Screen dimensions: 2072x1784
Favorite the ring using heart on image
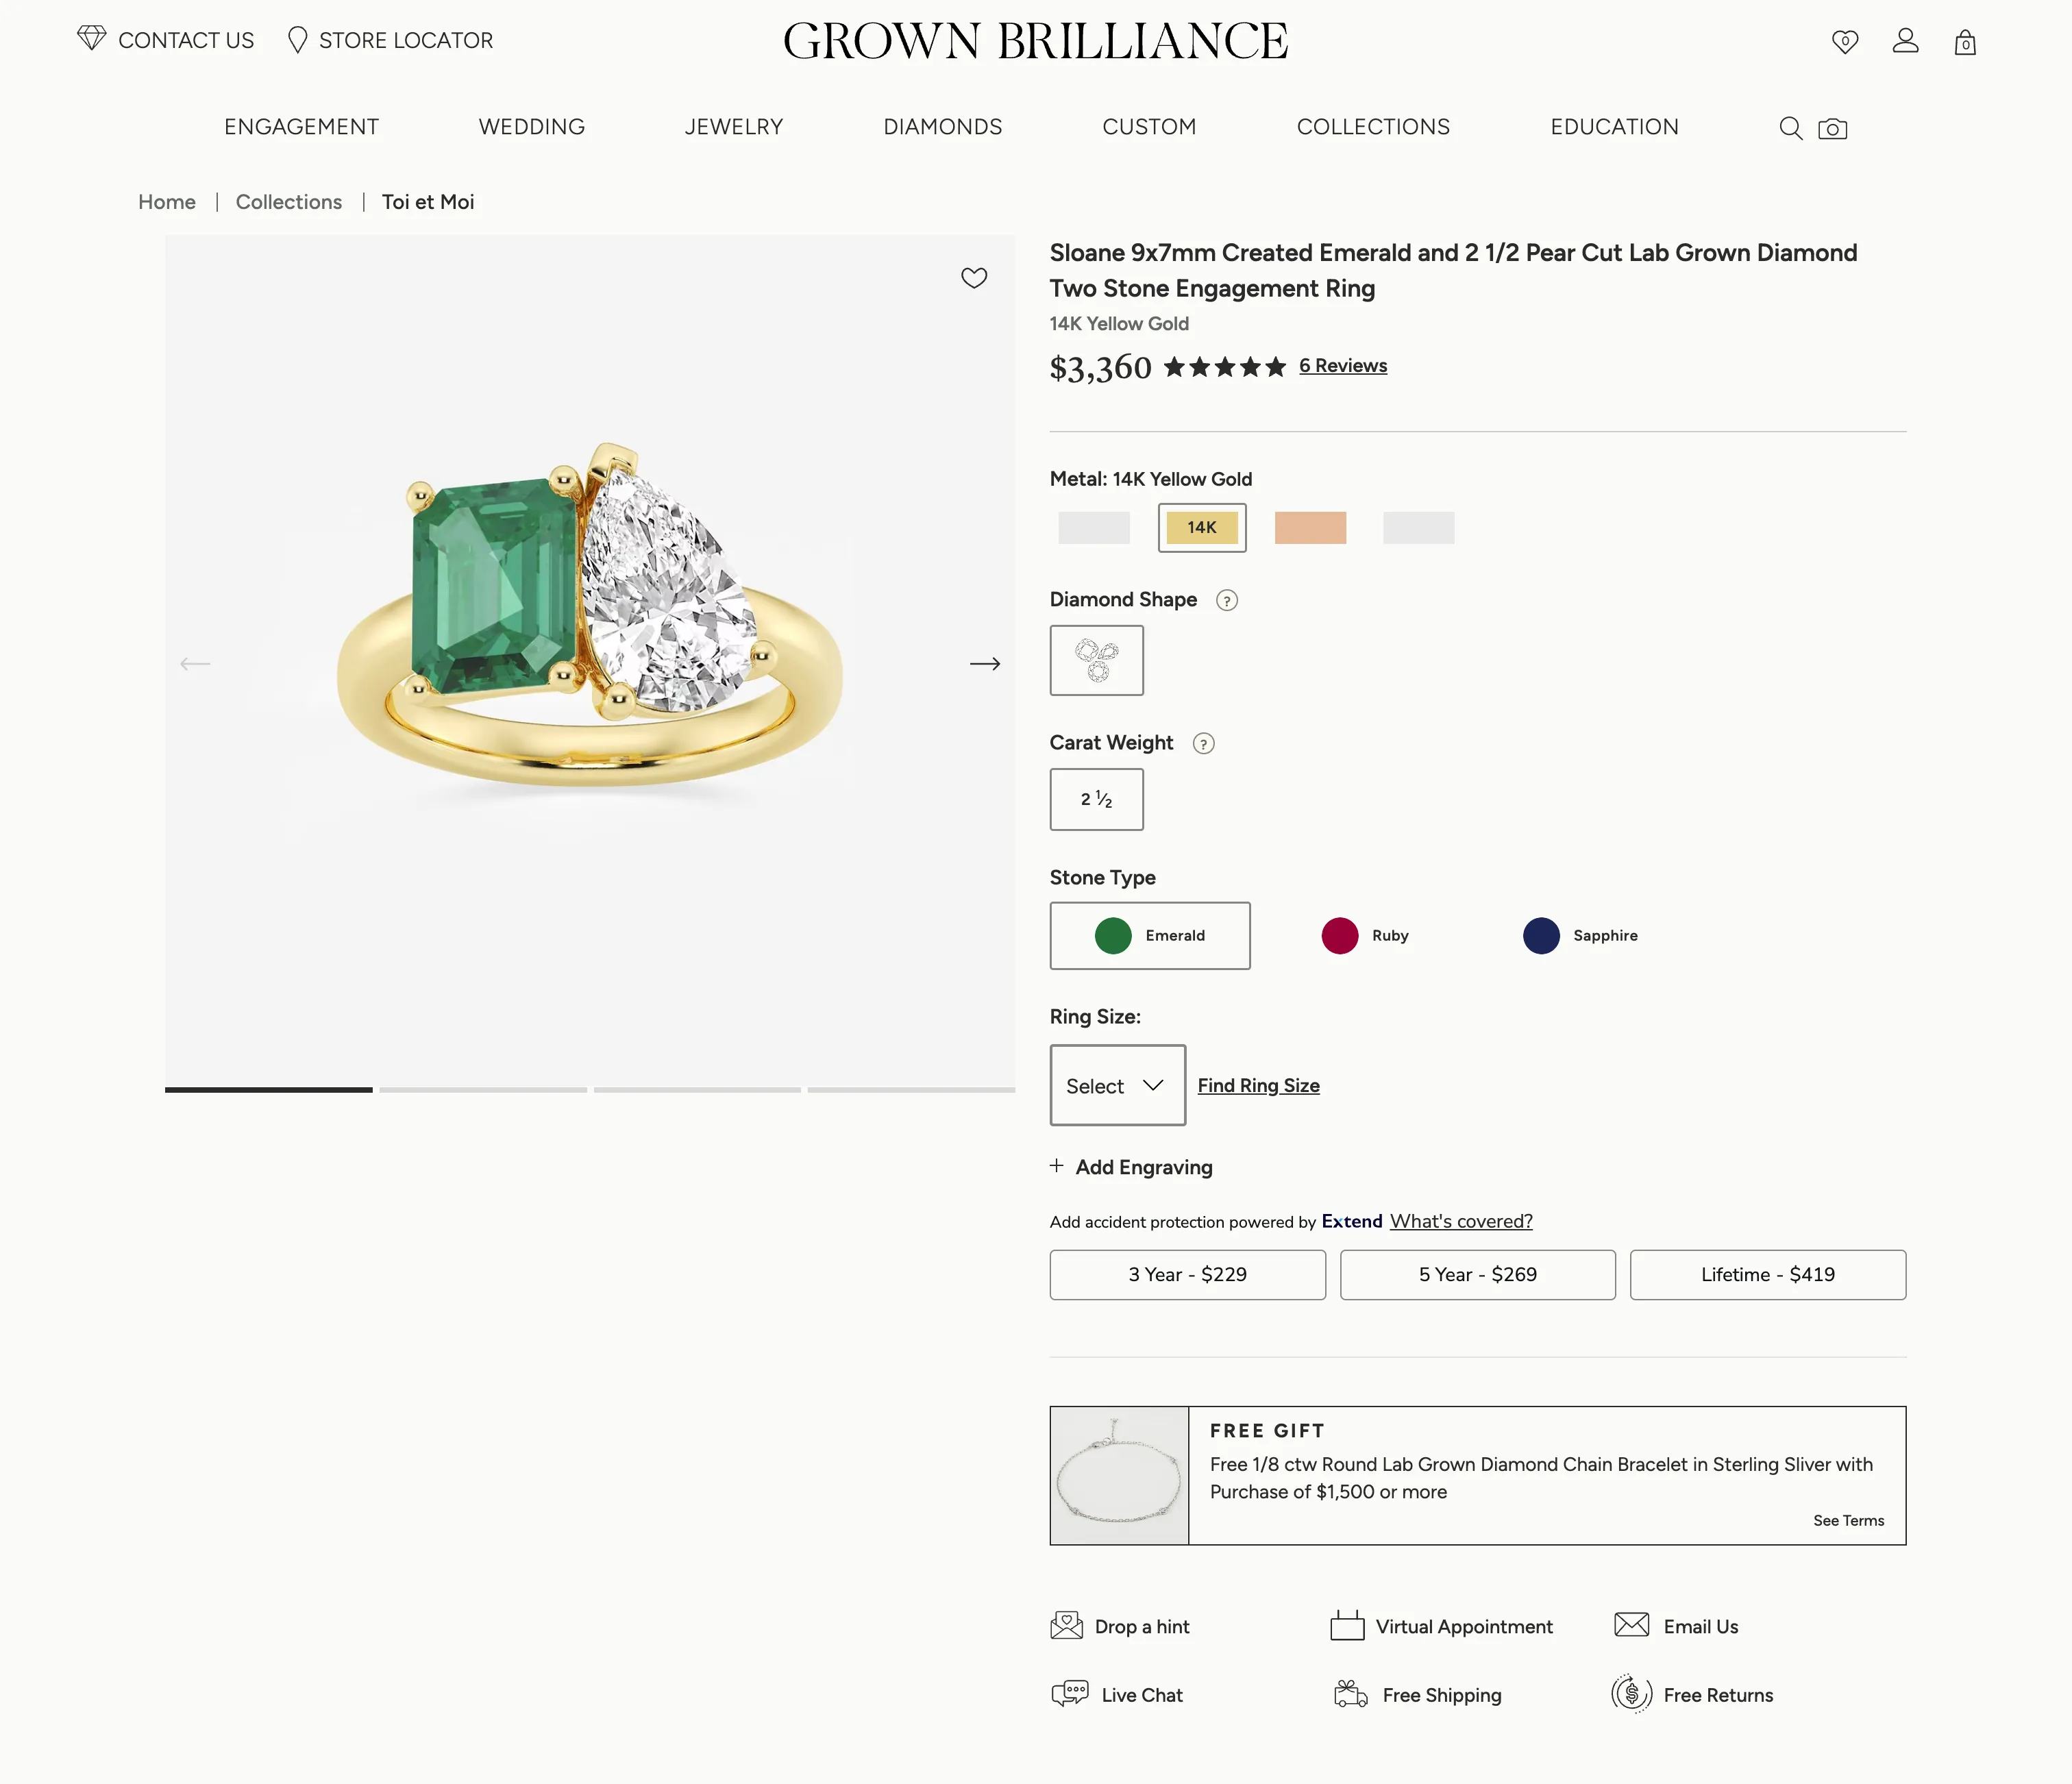tap(974, 278)
